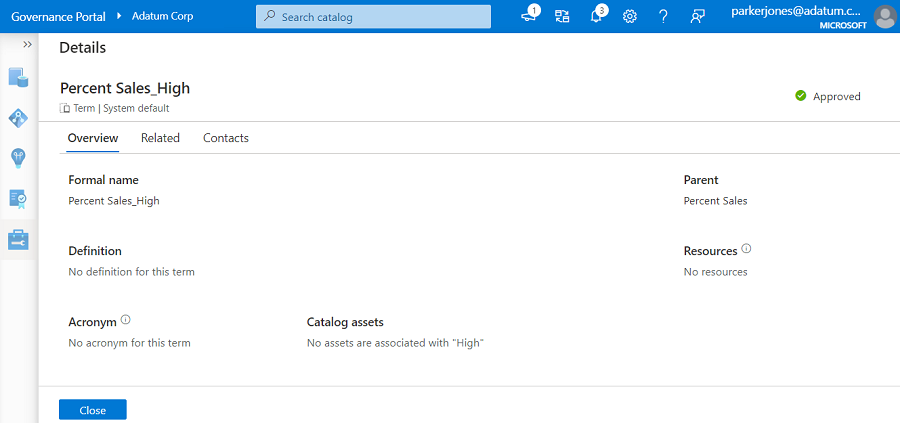Open the policy certificate sidebar icon
The width and height of the screenshot is (900, 423).
tap(18, 199)
